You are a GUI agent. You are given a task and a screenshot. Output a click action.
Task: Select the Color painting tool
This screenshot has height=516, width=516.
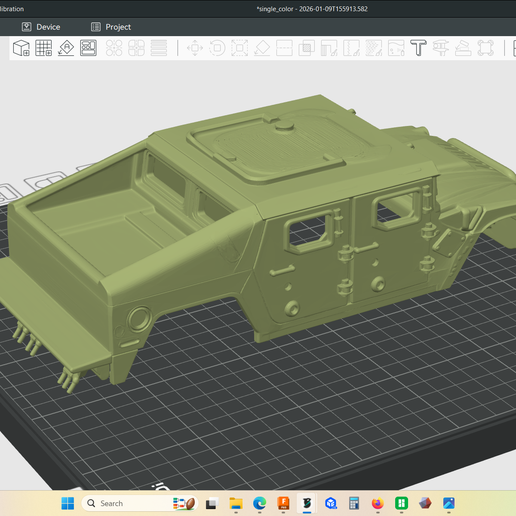[x=374, y=48]
